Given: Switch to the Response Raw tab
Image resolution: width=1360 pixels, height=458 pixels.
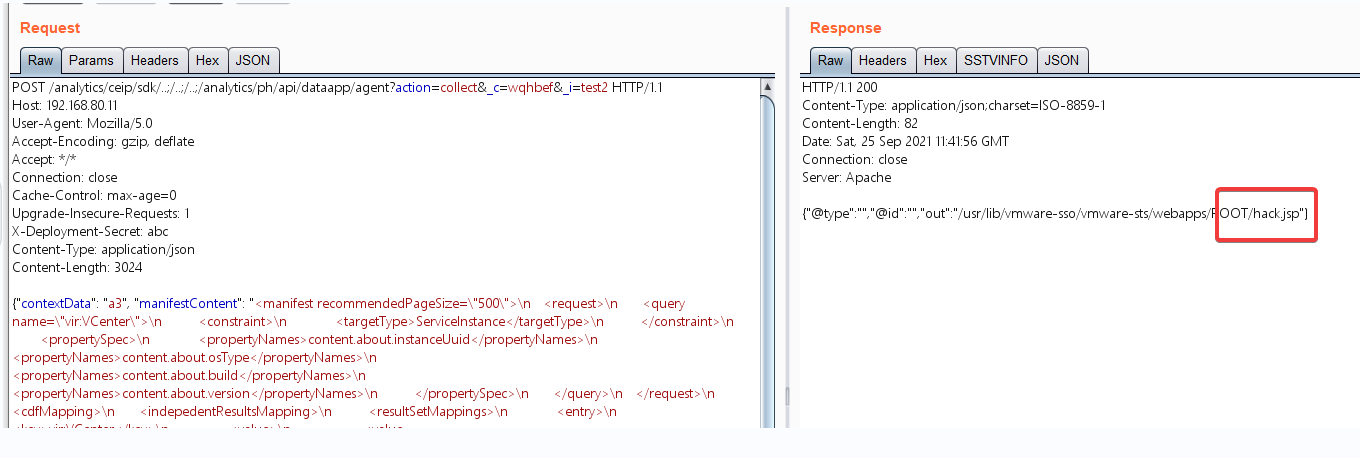Looking at the screenshot, I should pos(831,60).
